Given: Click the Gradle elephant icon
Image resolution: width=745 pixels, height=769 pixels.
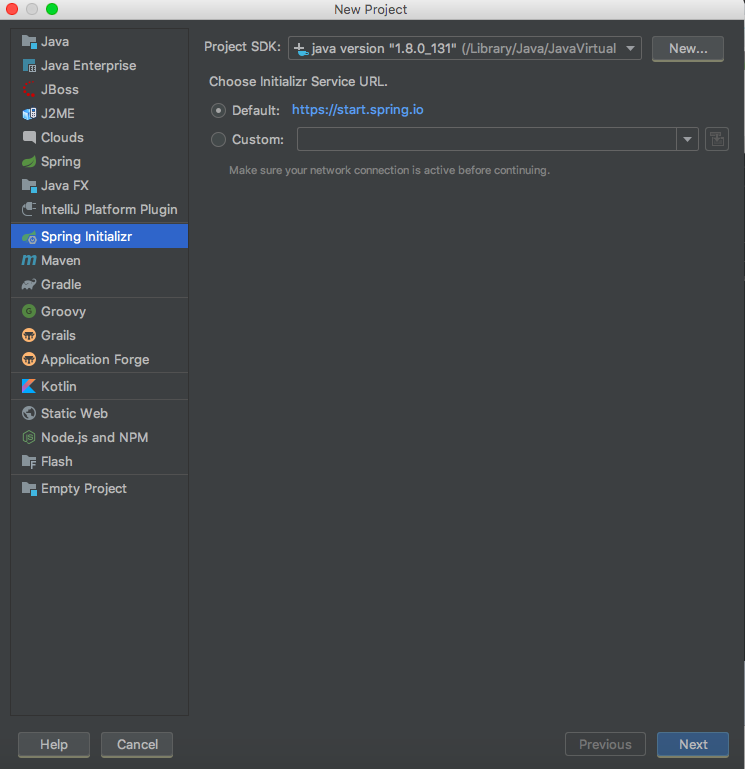Looking at the screenshot, I should tap(29, 285).
